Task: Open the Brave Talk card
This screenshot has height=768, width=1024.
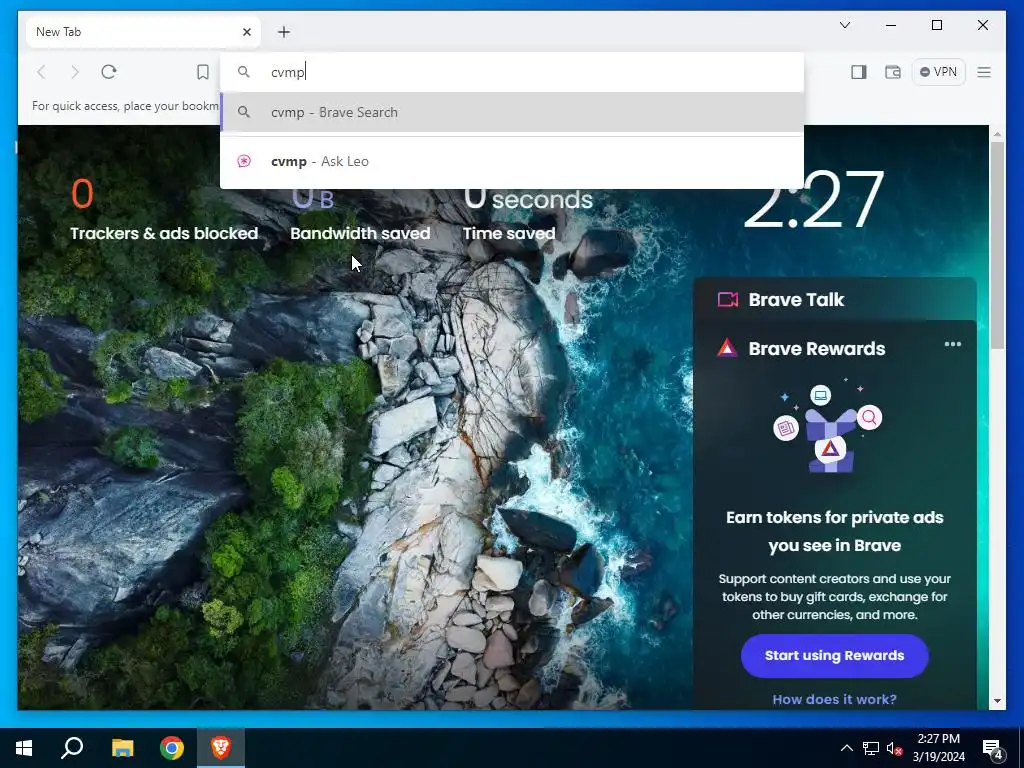Action: 835,299
